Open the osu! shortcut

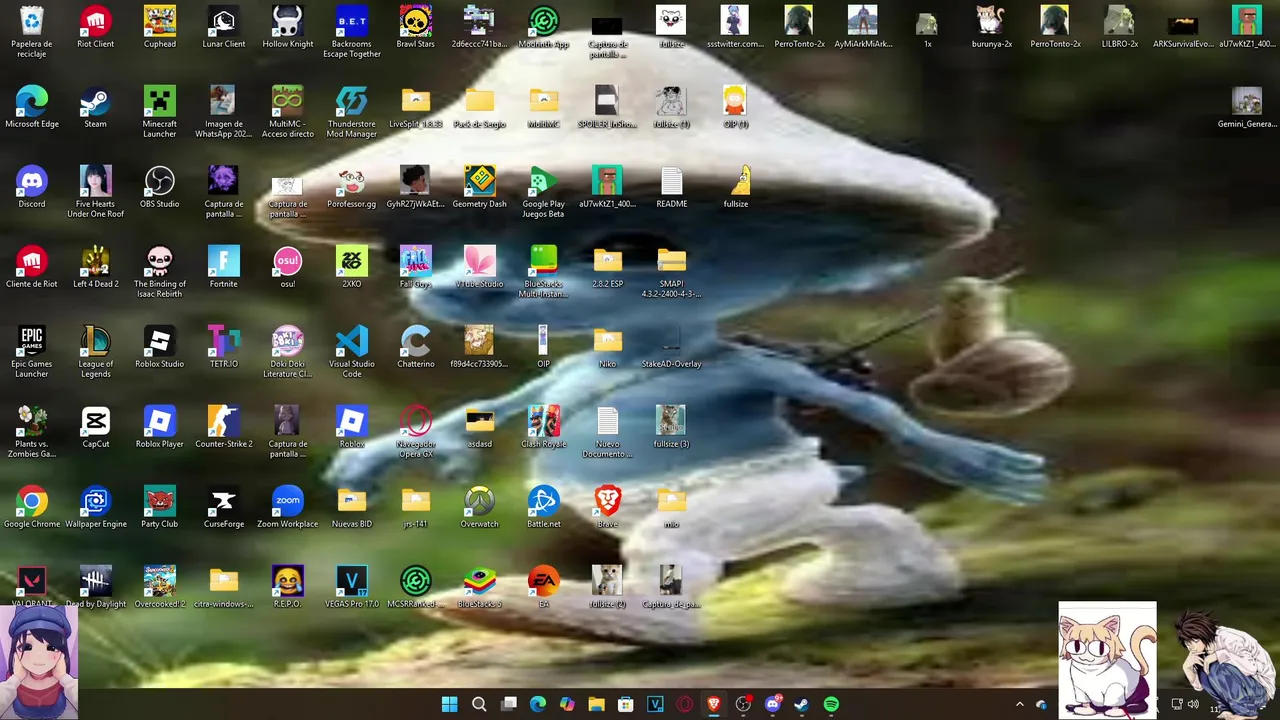pyautogui.click(x=288, y=267)
